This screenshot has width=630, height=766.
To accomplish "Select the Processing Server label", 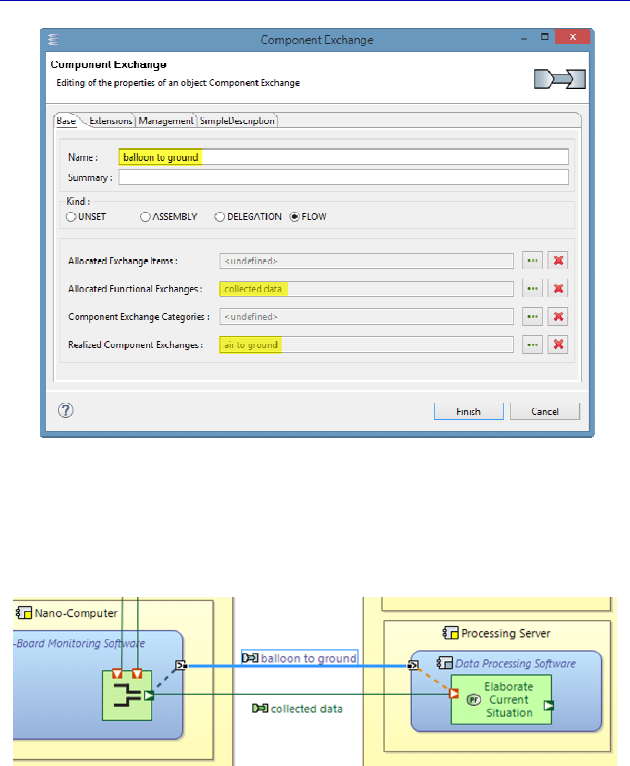I will pyautogui.click(x=506, y=634).
